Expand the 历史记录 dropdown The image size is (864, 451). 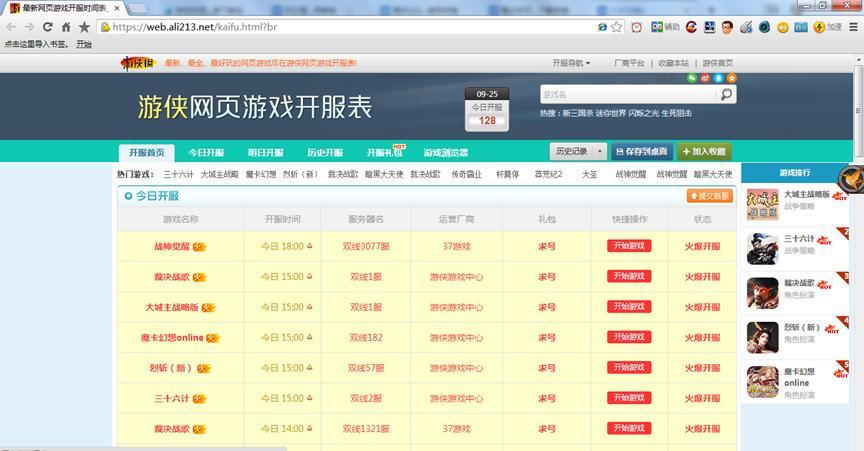pos(600,152)
